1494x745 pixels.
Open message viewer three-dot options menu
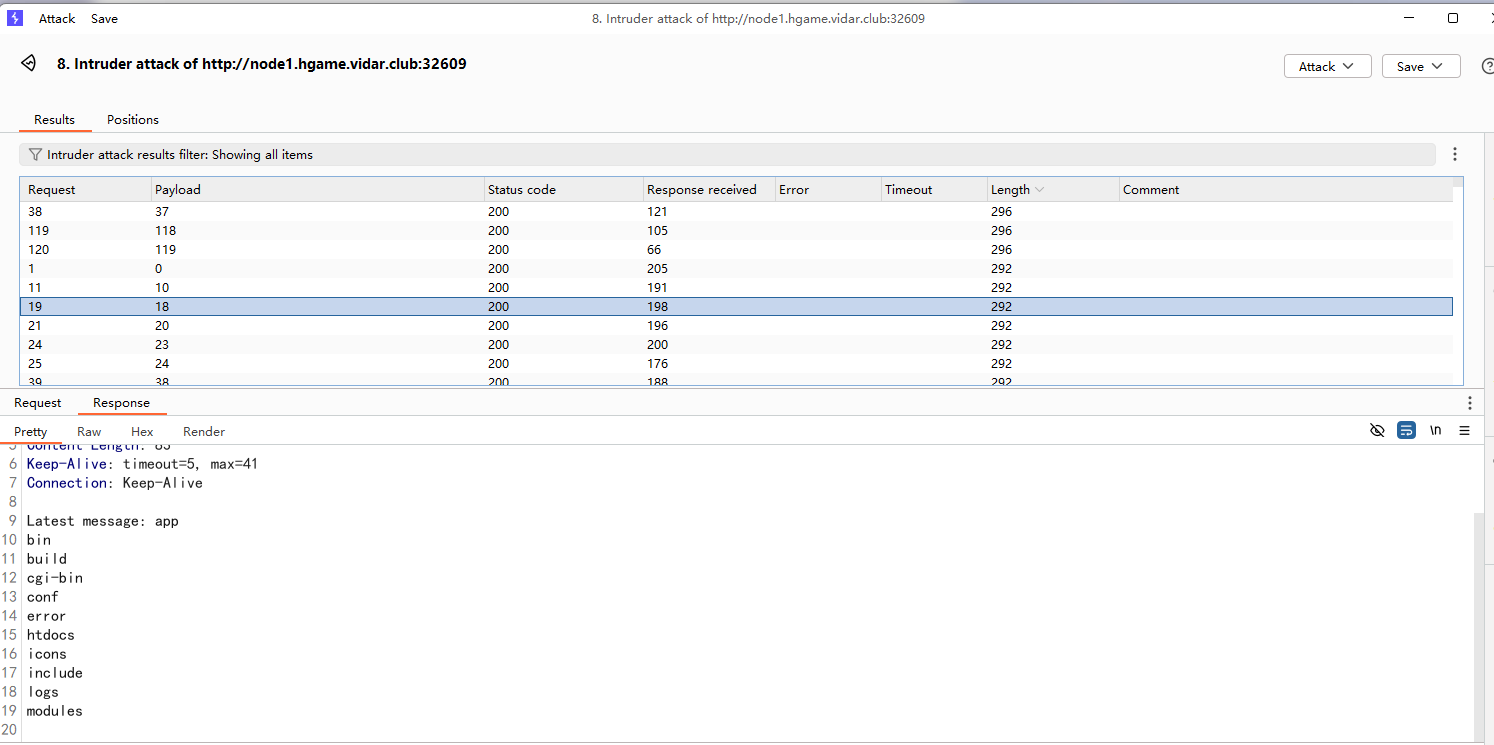[x=1469, y=403]
